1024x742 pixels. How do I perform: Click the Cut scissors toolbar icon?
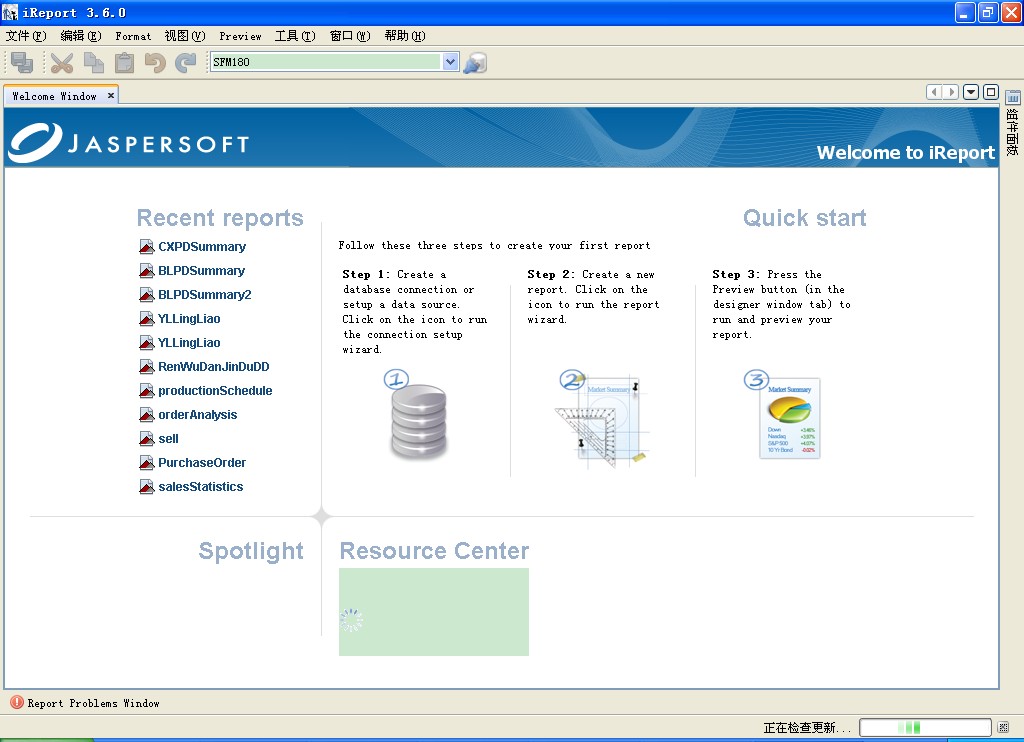(x=61, y=63)
